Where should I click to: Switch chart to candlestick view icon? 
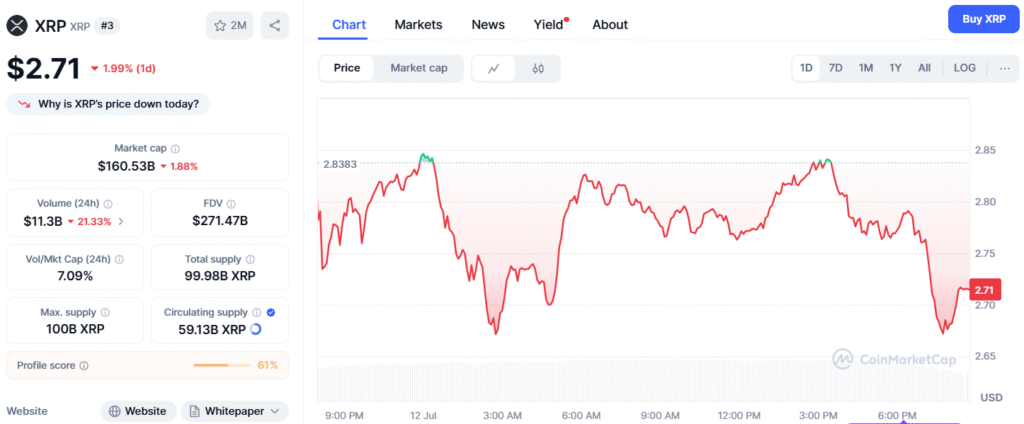click(x=538, y=68)
